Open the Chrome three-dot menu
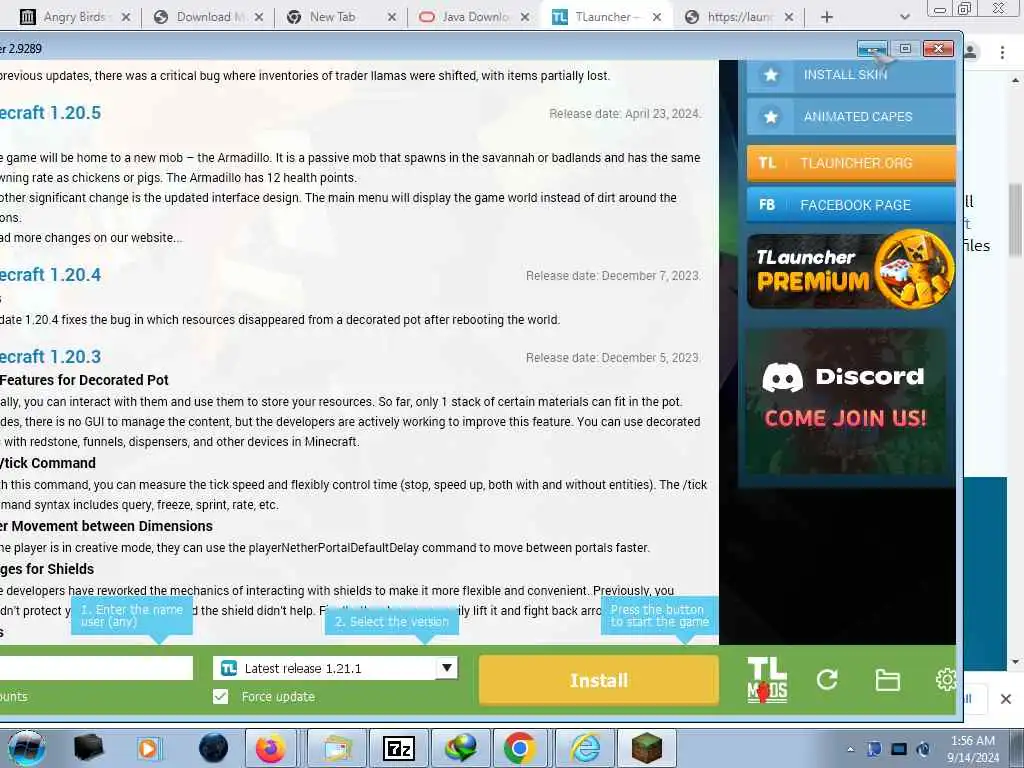1024x768 pixels. (x=1002, y=52)
